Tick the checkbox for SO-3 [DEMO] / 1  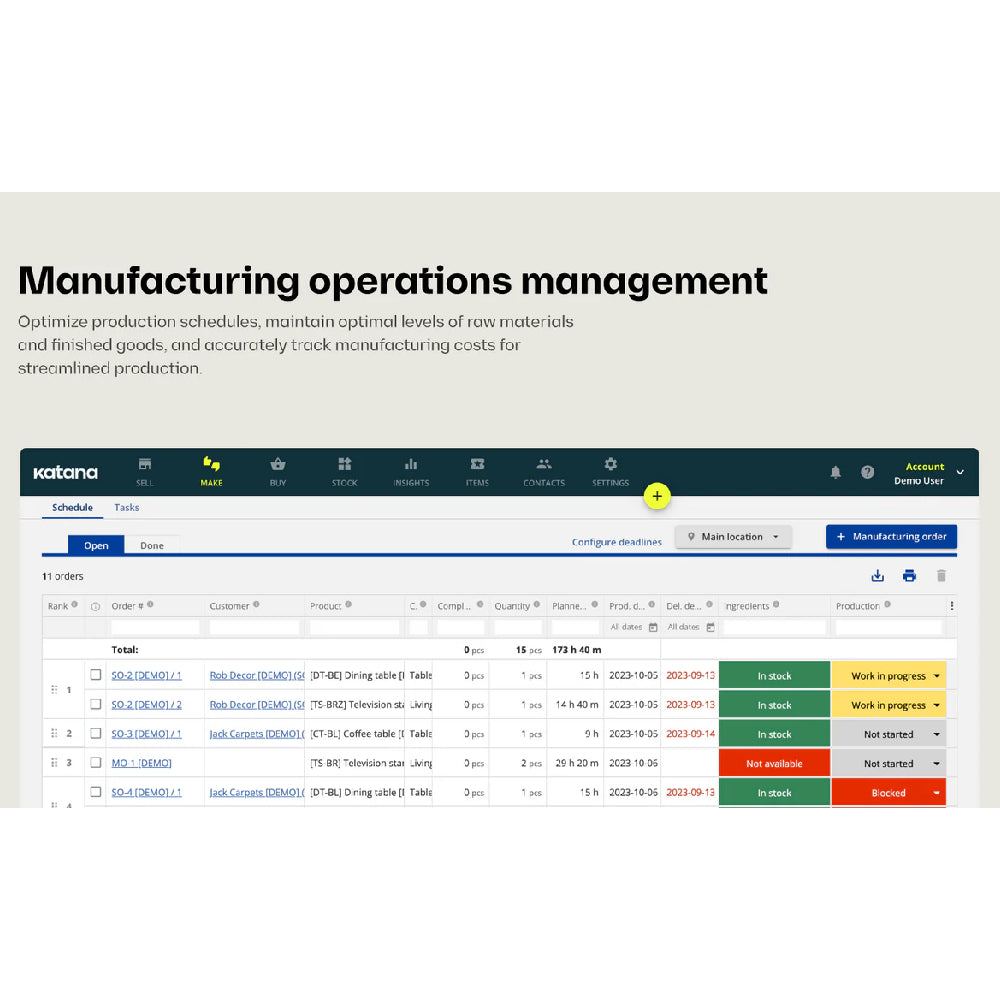click(96, 733)
